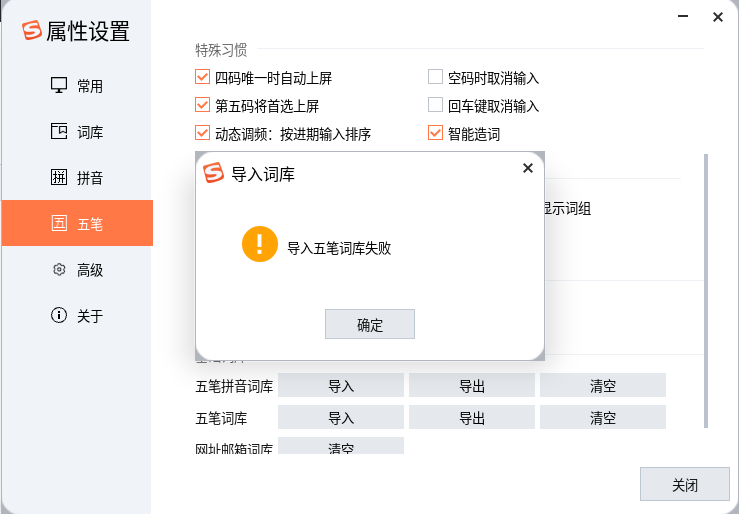
Task: Close the 导入词库 dialog with X
Action: pos(528,168)
